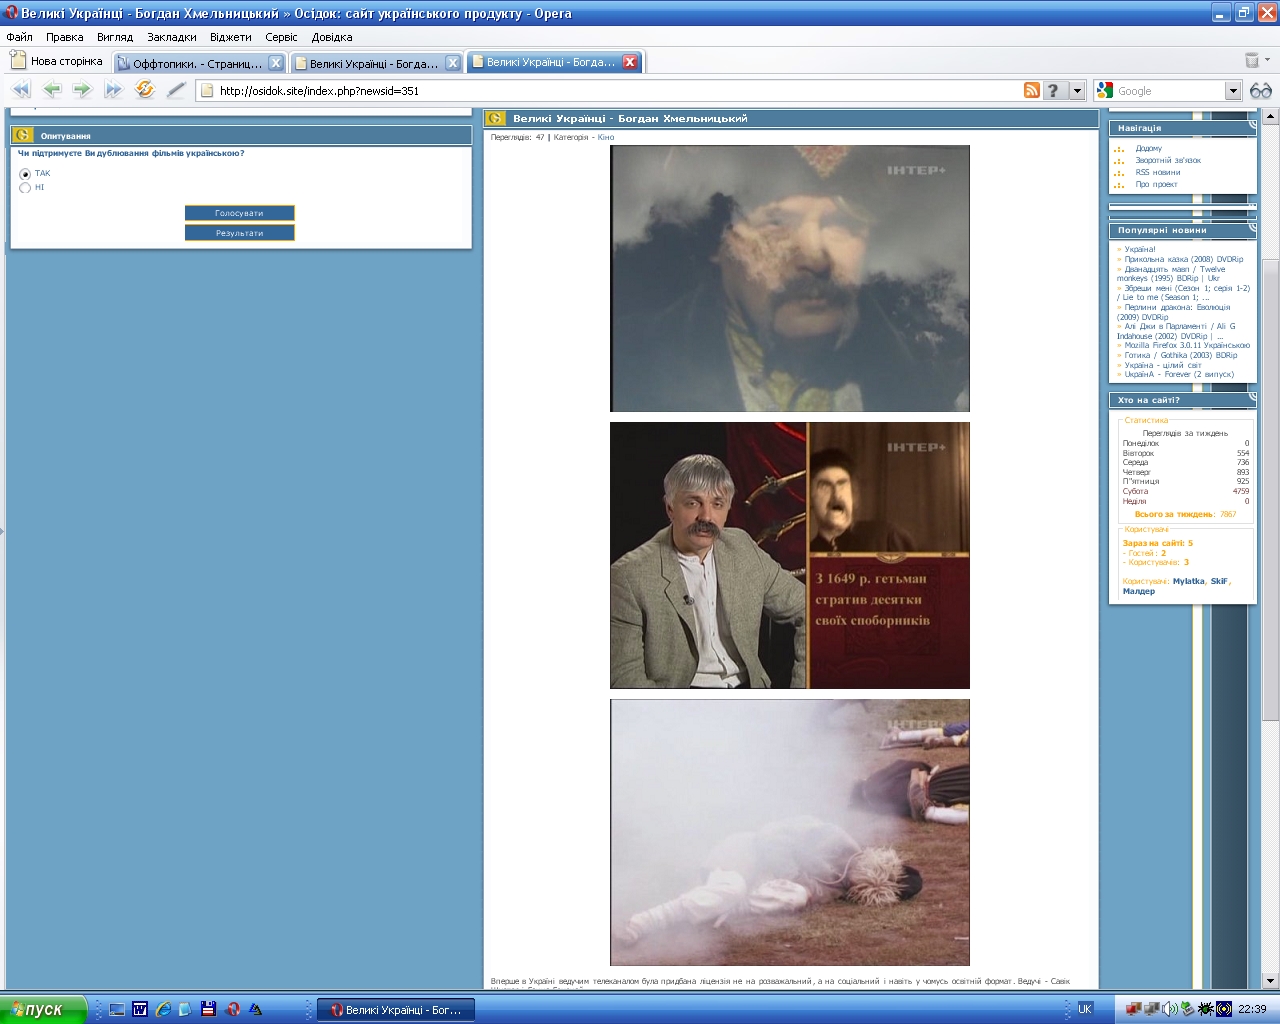Click the orange RSS feed icon

click(1032, 91)
